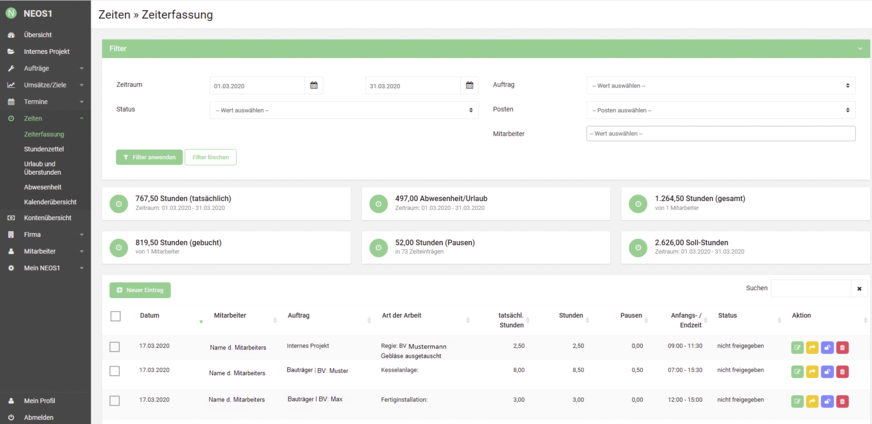Select the checkbox for the Fertiginstallation row
Image resolution: width=872 pixels, height=424 pixels.
[x=115, y=401]
